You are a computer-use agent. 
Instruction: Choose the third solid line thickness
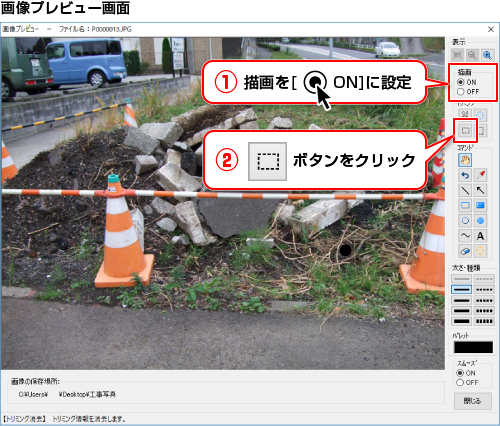(x=461, y=300)
